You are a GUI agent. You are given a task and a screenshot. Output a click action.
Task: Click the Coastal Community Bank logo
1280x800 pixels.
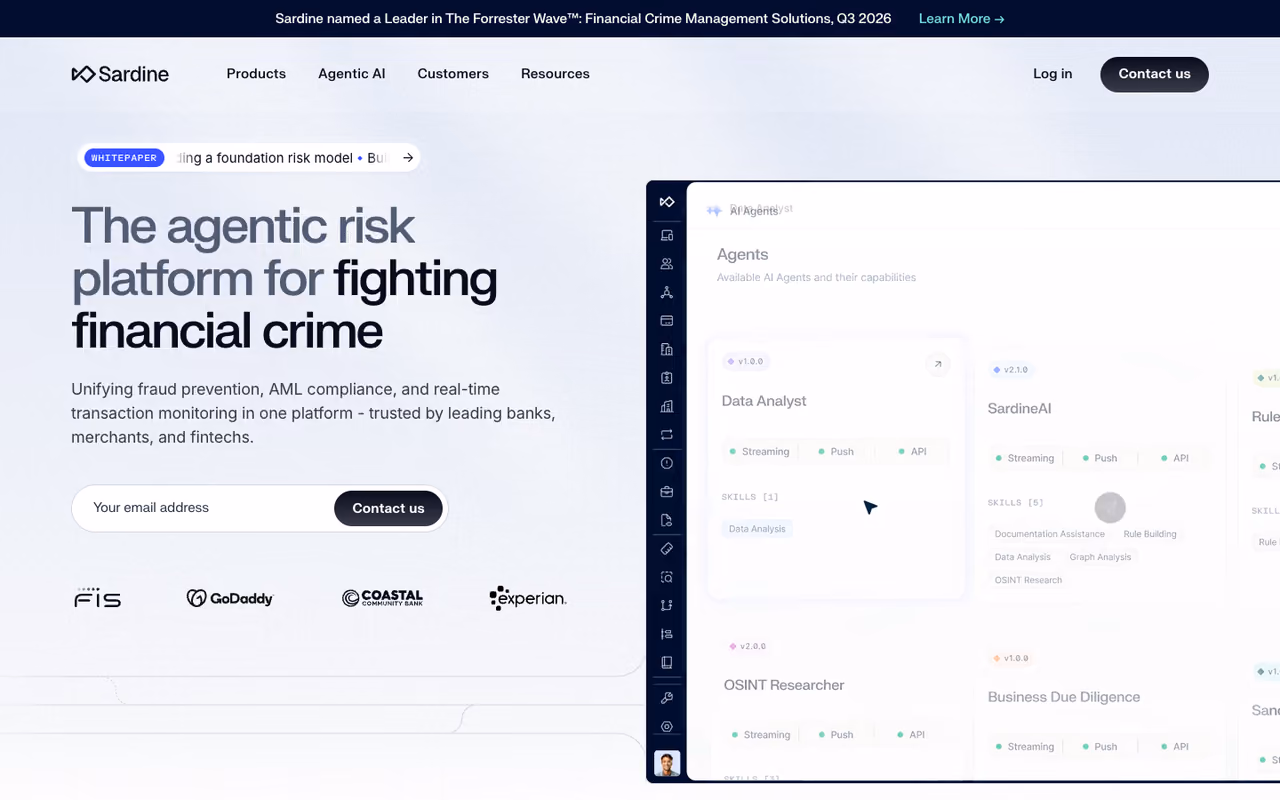click(x=382, y=598)
